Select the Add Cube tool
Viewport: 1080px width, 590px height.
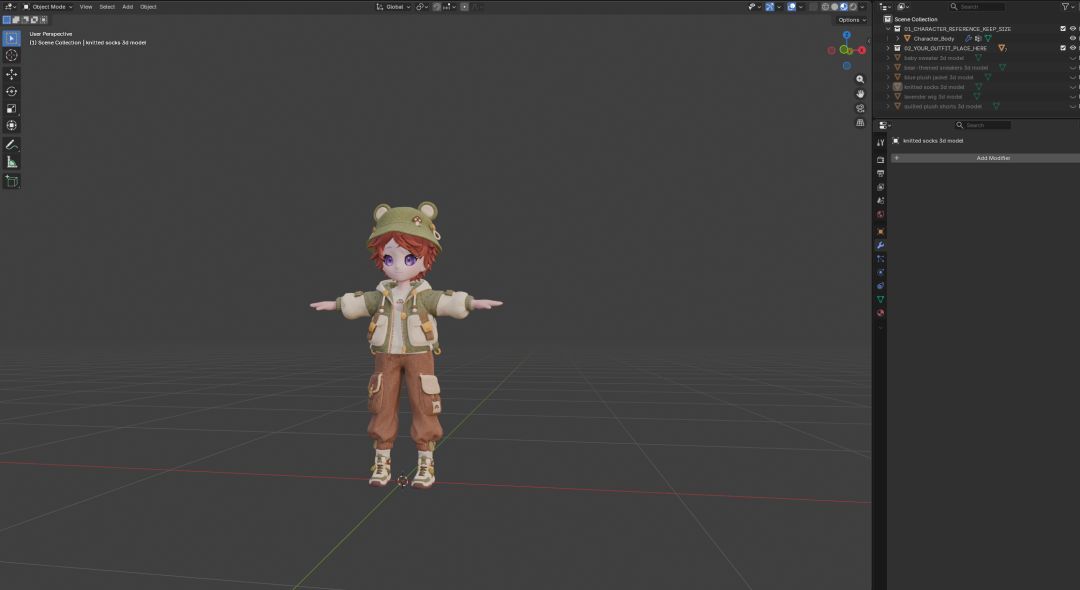click(x=12, y=181)
